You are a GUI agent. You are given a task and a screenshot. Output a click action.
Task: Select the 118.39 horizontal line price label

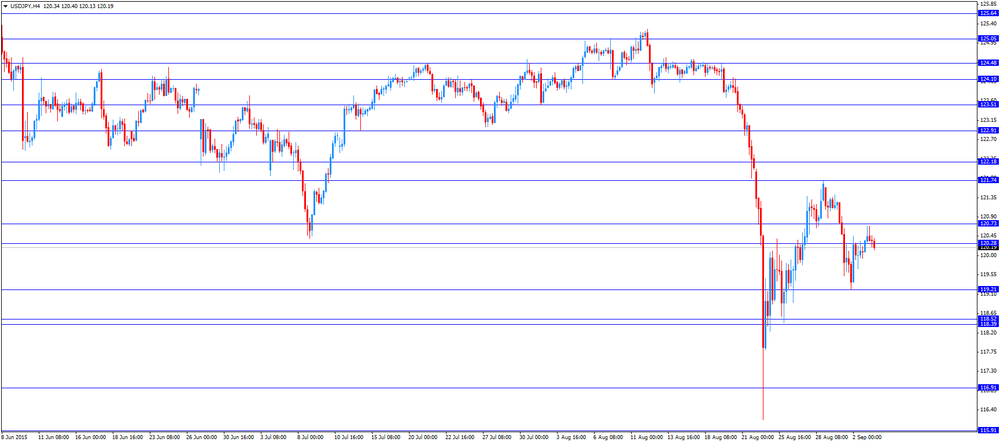click(989, 324)
